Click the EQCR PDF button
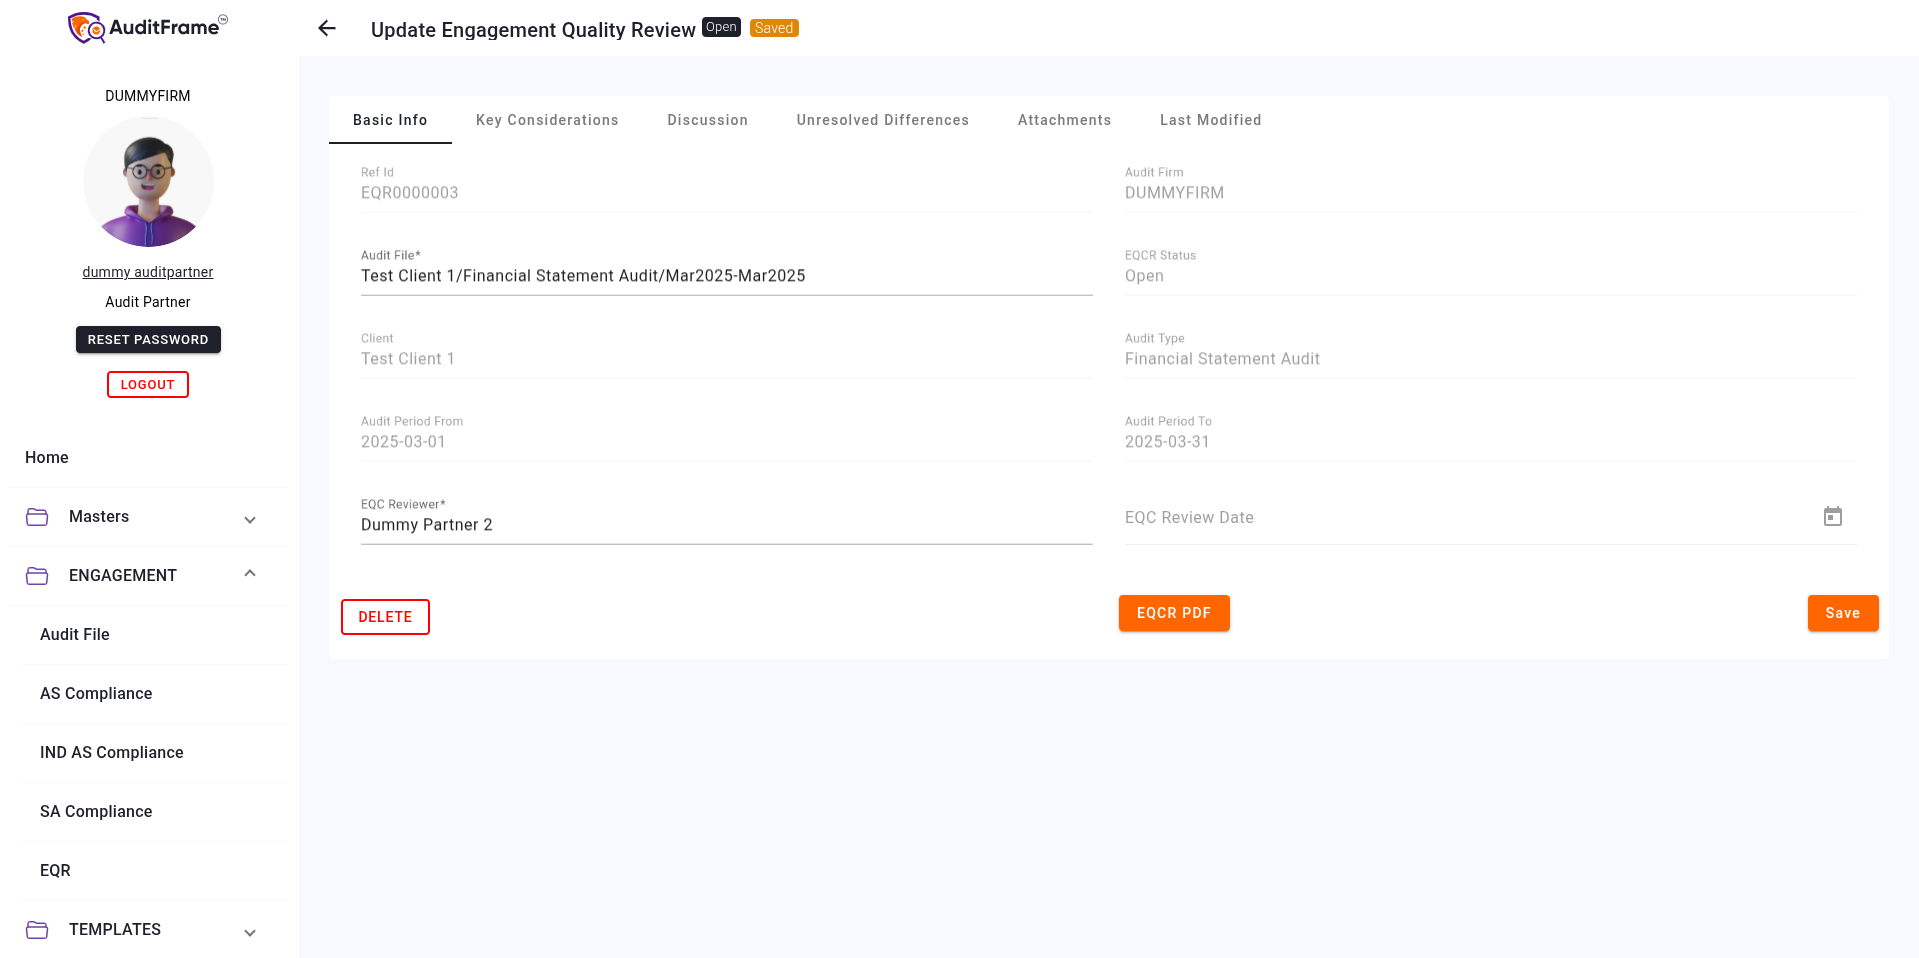This screenshot has height=958, width=1919. coord(1174,613)
